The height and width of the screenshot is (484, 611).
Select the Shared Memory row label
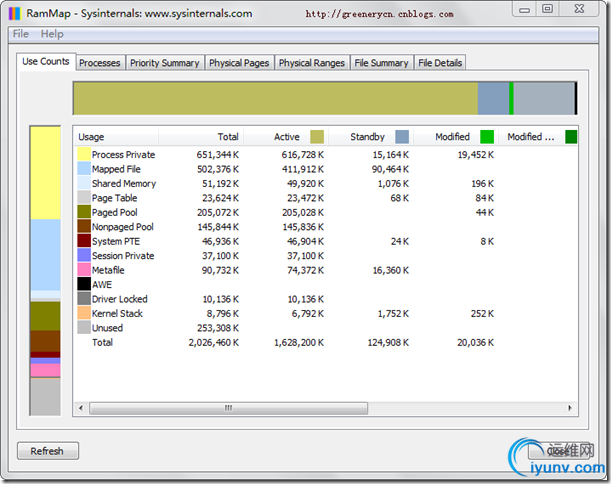[x=124, y=184]
